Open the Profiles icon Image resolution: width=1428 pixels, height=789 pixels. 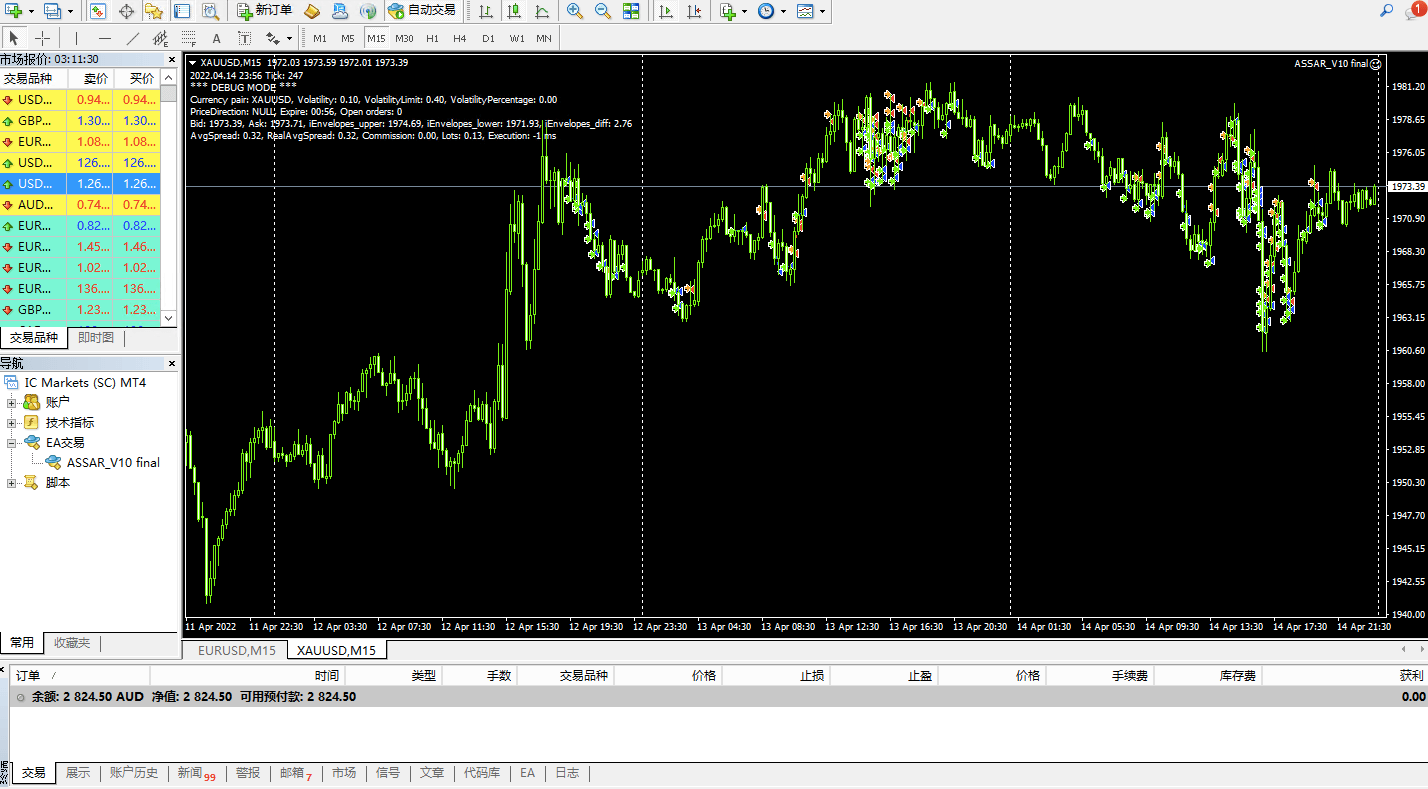coord(52,11)
